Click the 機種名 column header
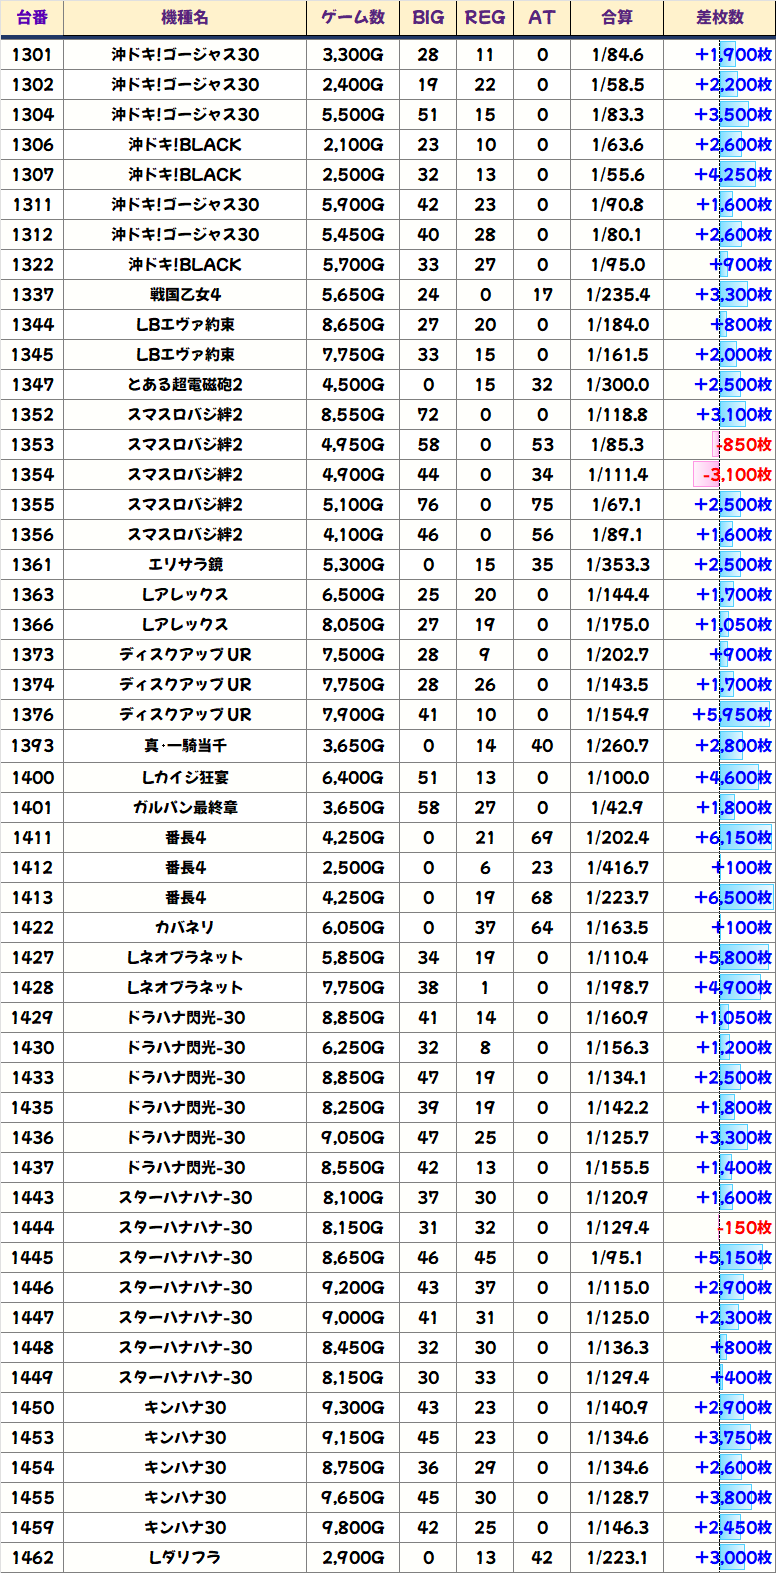Image resolution: width=776 pixels, height=1573 pixels. pos(185,18)
